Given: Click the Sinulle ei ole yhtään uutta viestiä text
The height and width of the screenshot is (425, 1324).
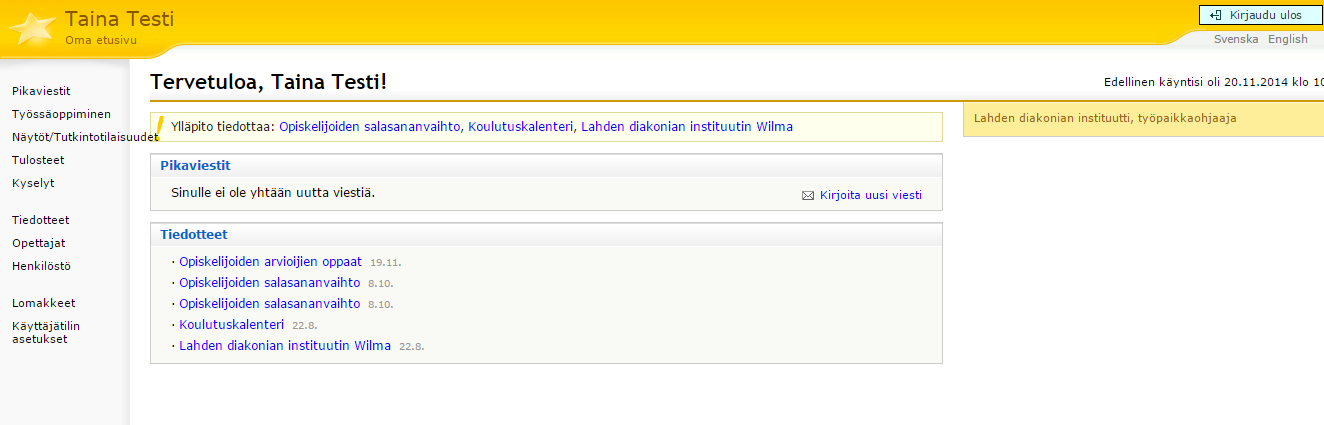Looking at the screenshot, I should point(273,191).
